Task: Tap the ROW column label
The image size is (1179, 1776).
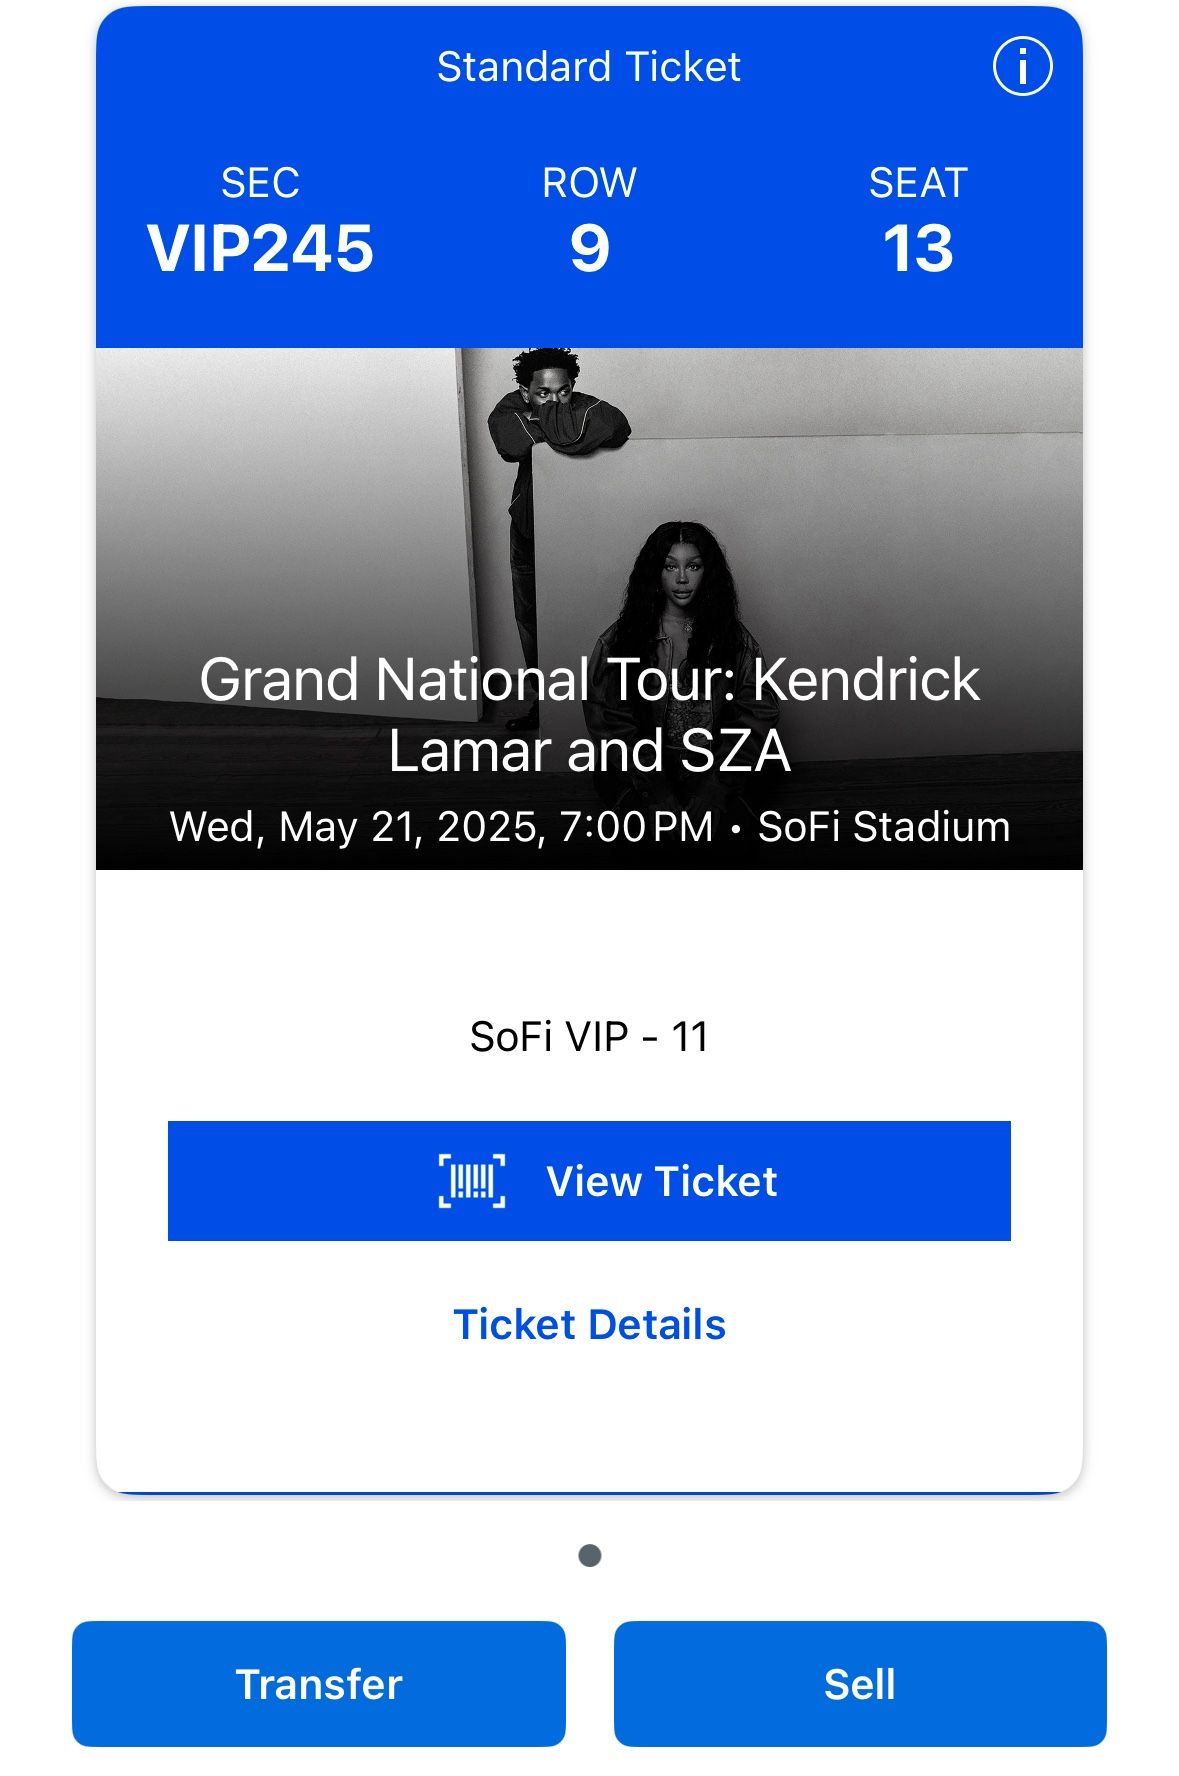Action: click(x=589, y=183)
